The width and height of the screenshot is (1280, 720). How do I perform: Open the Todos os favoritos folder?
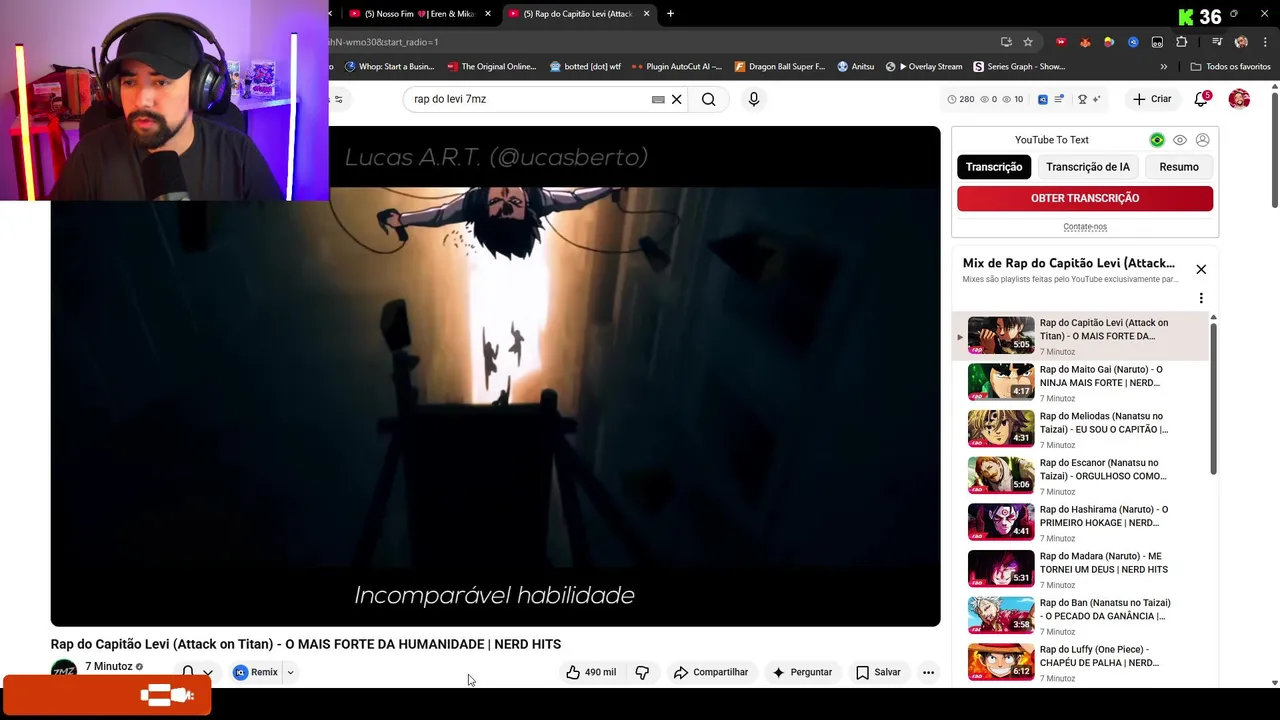click(x=1230, y=67)
